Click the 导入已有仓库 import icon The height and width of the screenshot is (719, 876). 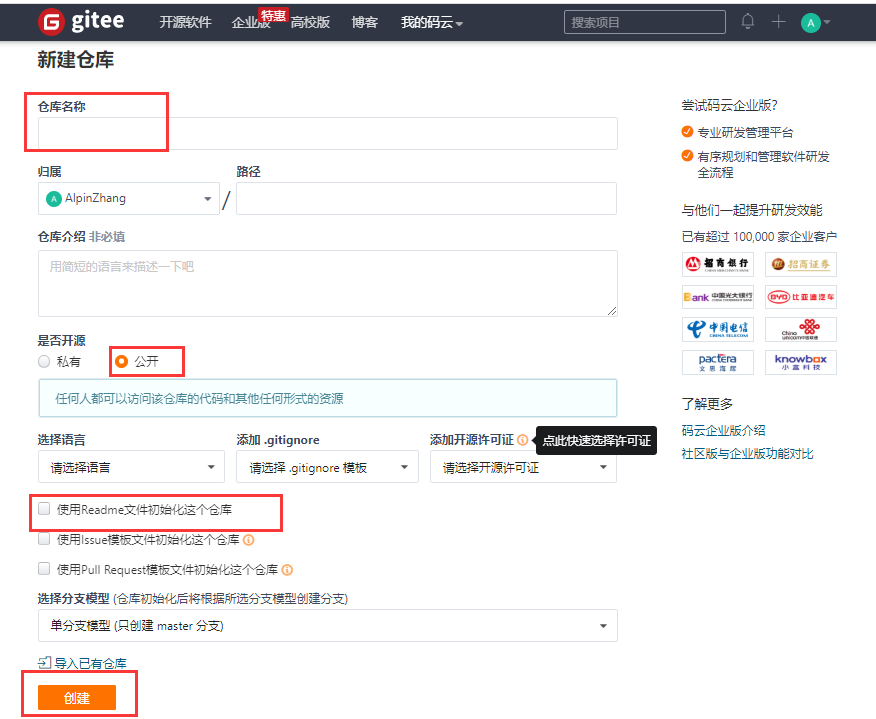[44, 663]
